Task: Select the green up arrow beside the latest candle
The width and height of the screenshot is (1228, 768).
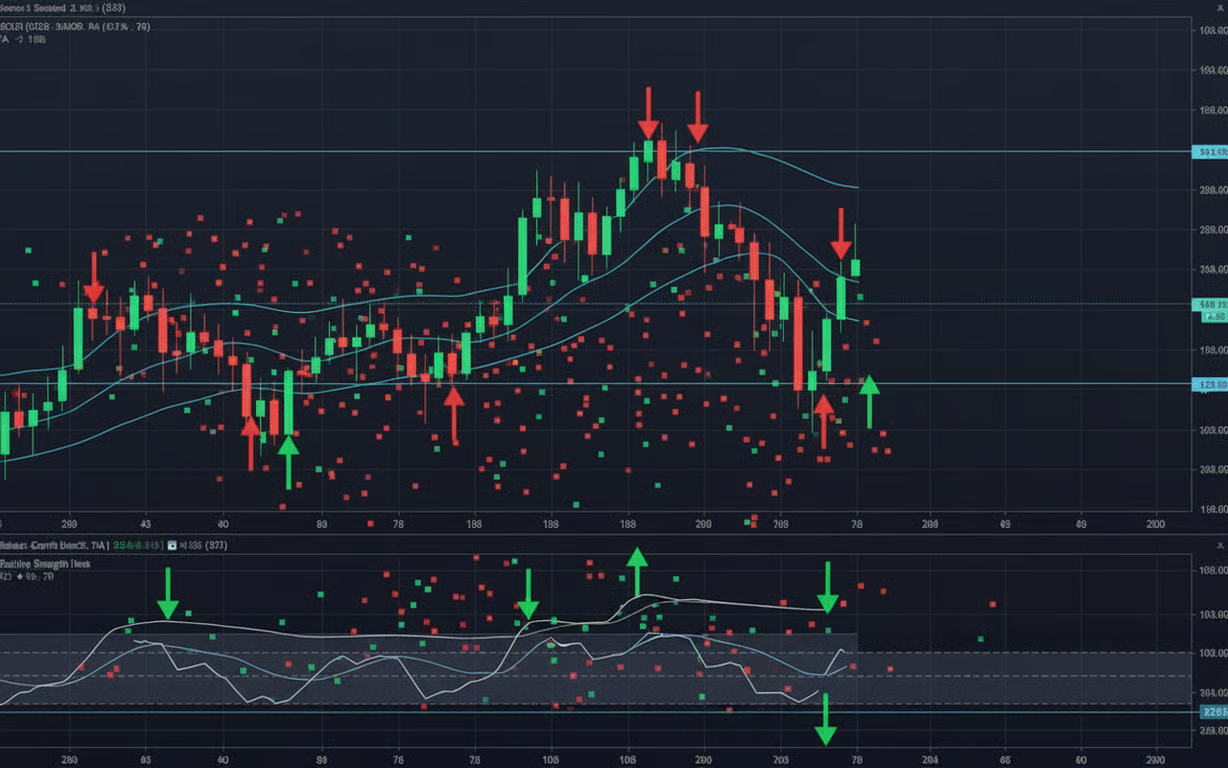Action: click(x=870, y=400)
